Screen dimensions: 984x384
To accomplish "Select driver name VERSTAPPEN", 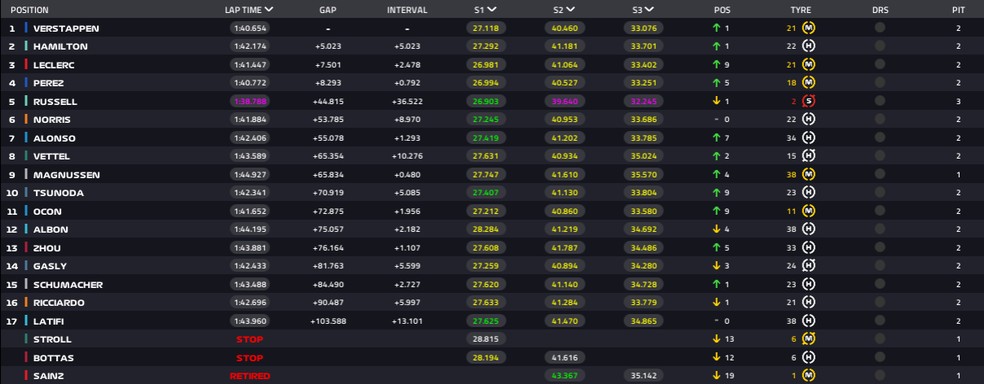I will point(66,28).
